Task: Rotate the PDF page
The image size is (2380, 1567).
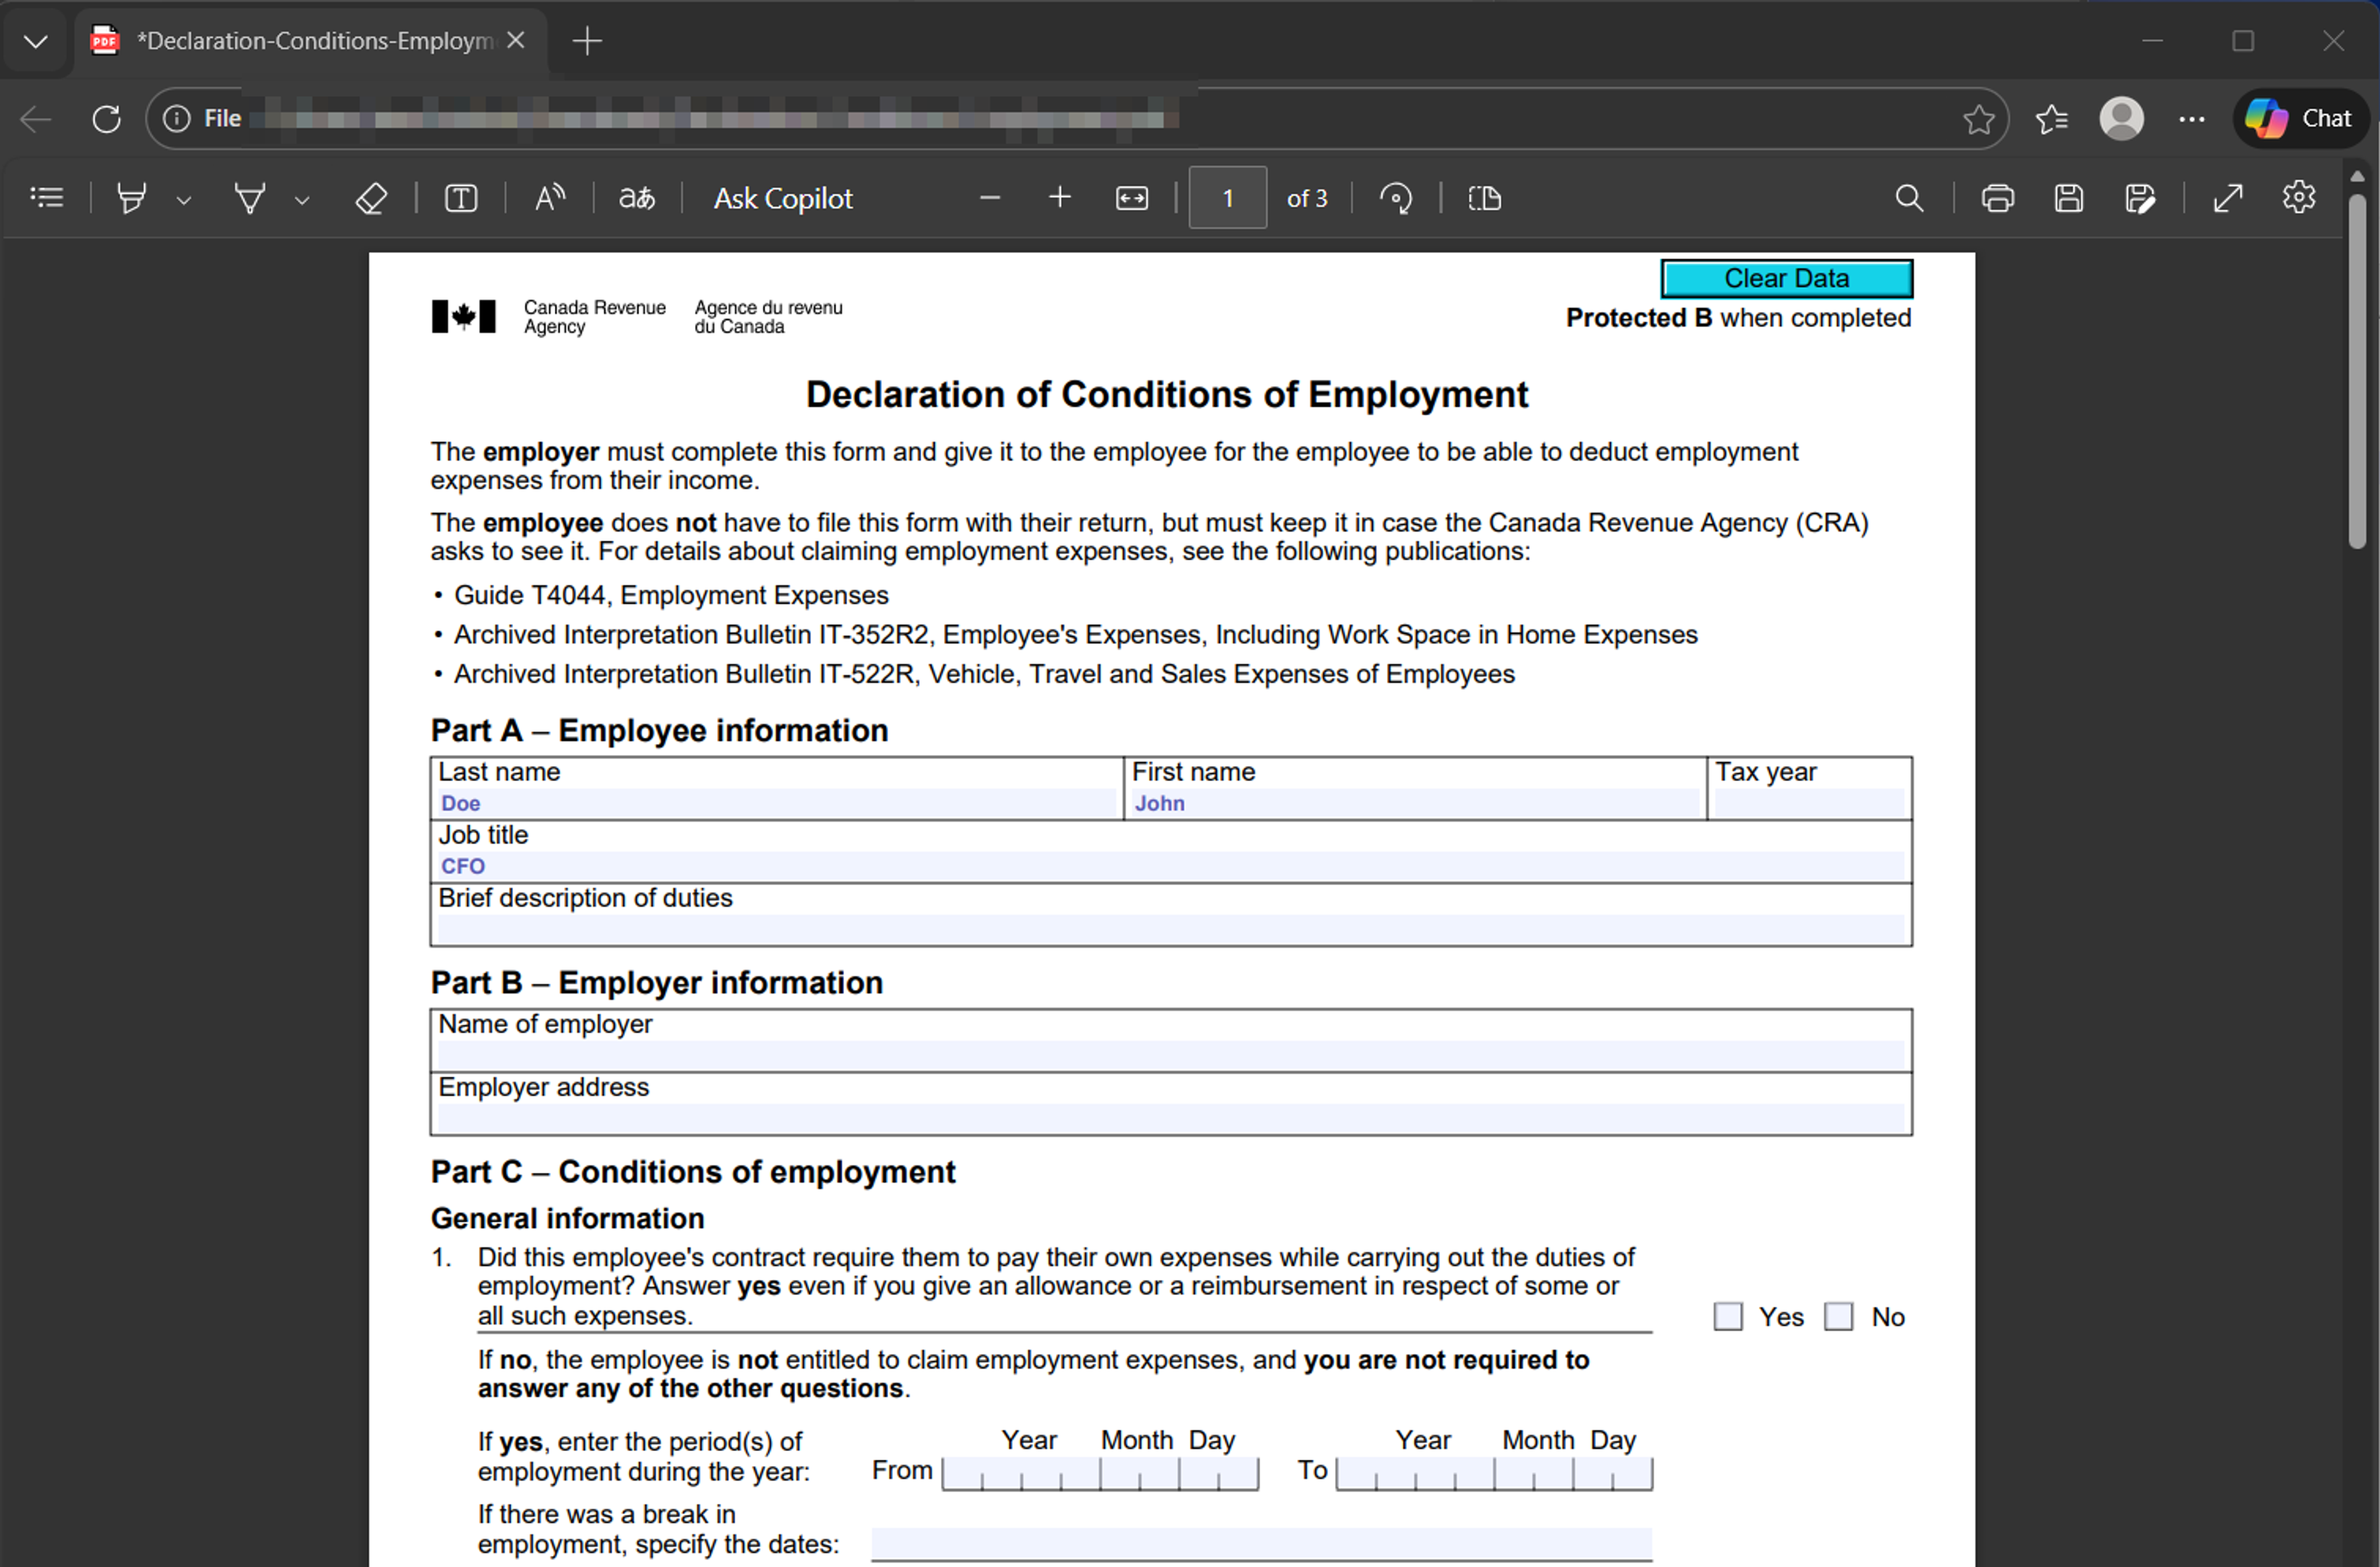Action: (x=1396, y=198)
